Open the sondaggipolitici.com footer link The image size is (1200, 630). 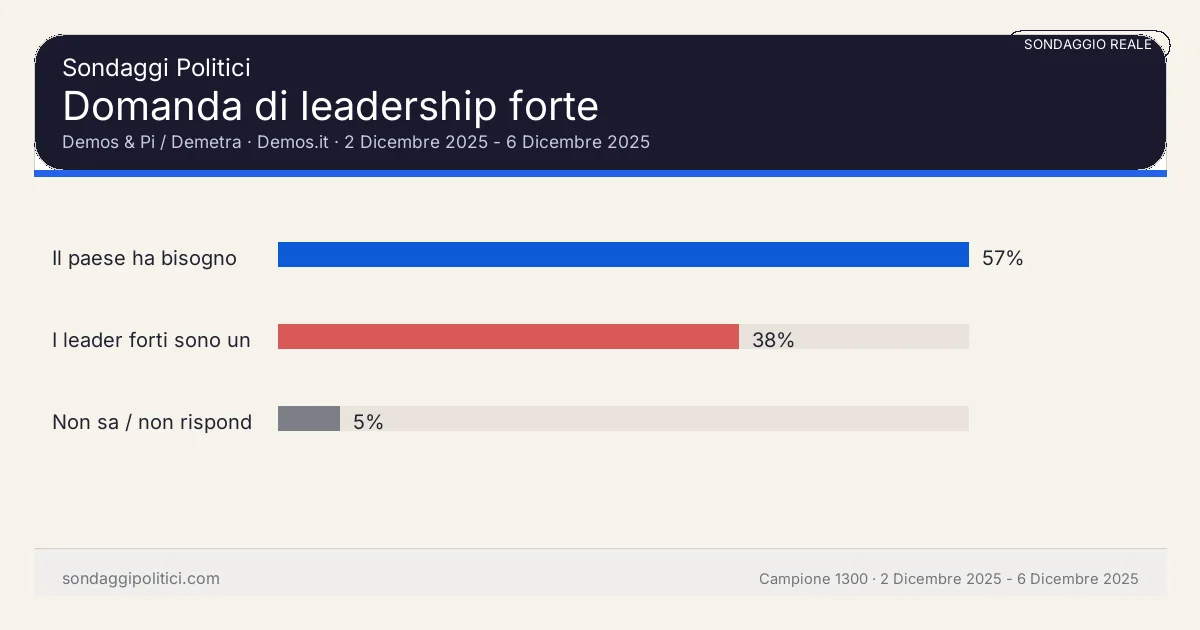click(x=141, y=579)
